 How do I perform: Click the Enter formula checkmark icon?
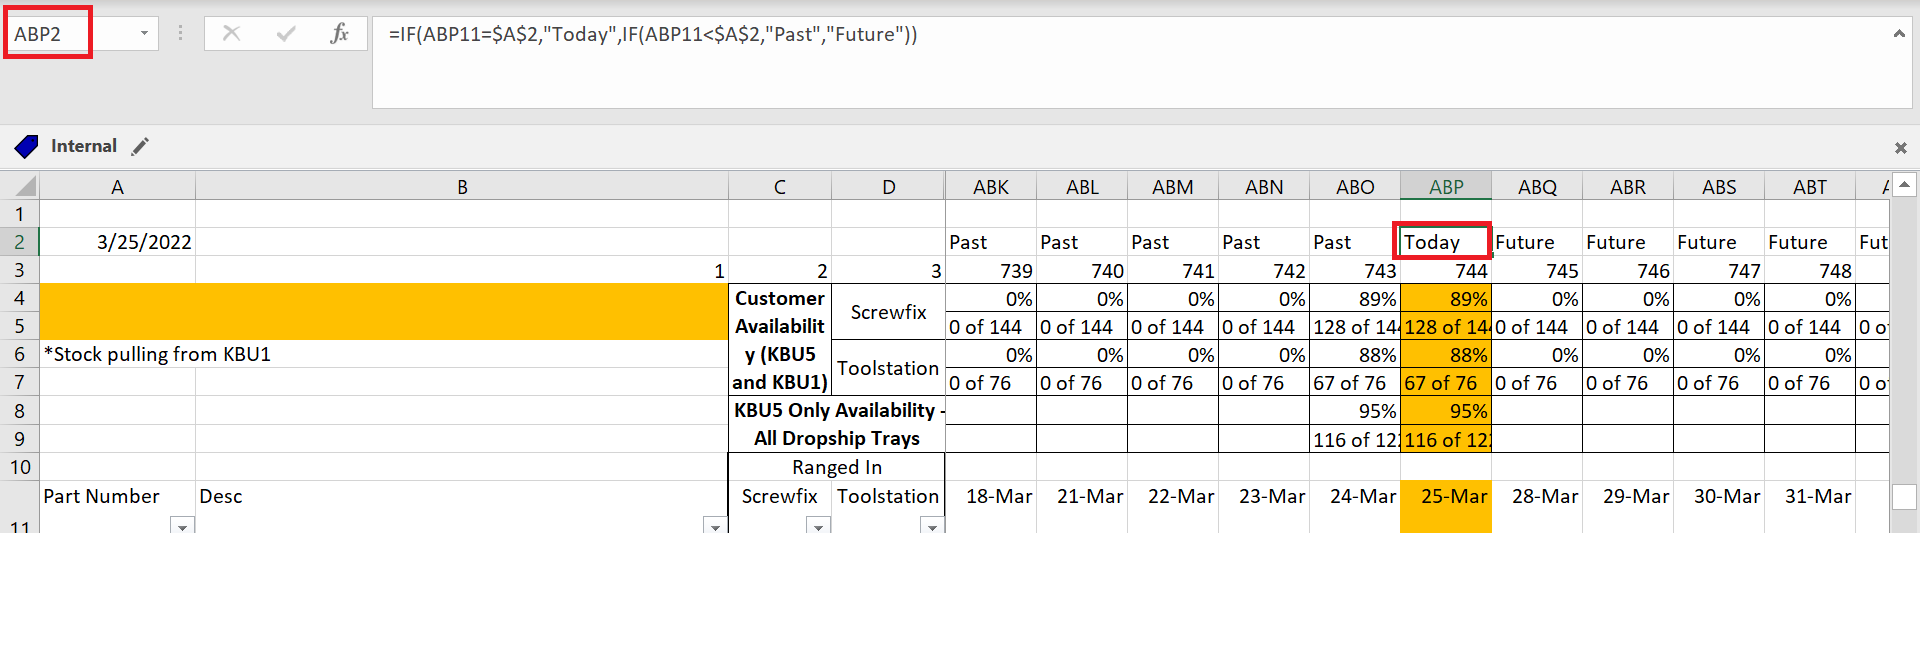coord(286,34)
